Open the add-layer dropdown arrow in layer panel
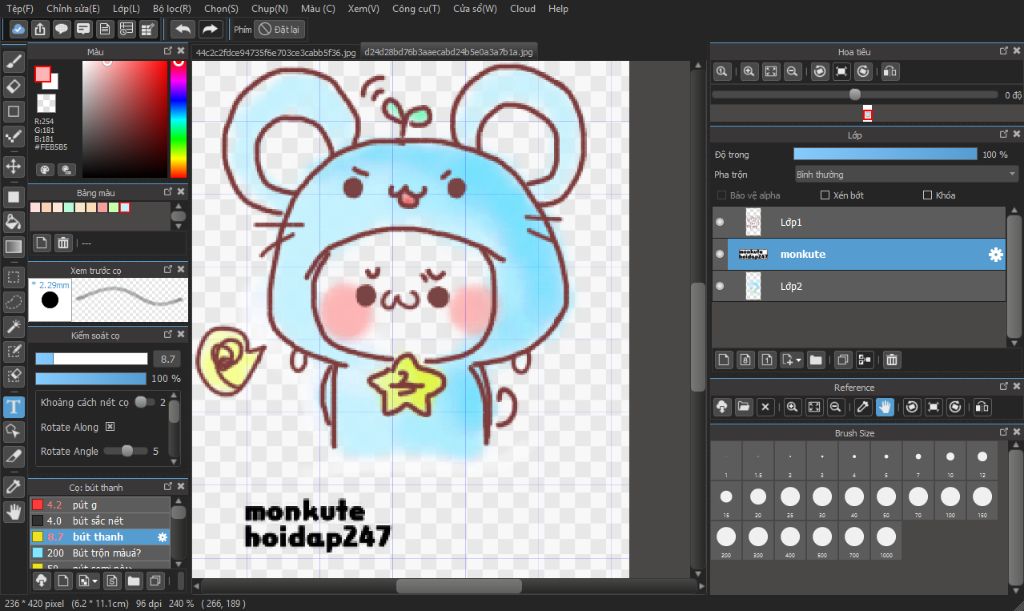The image size is (1024, 611). click(x=798, y=360)
